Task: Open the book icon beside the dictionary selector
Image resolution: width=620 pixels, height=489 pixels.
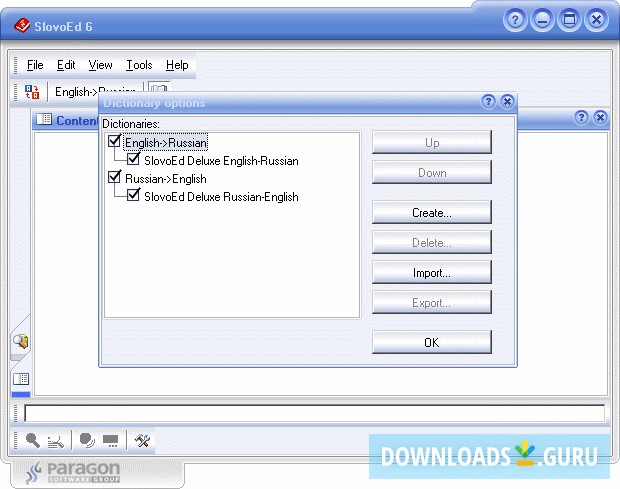Action: coord(159,88)
